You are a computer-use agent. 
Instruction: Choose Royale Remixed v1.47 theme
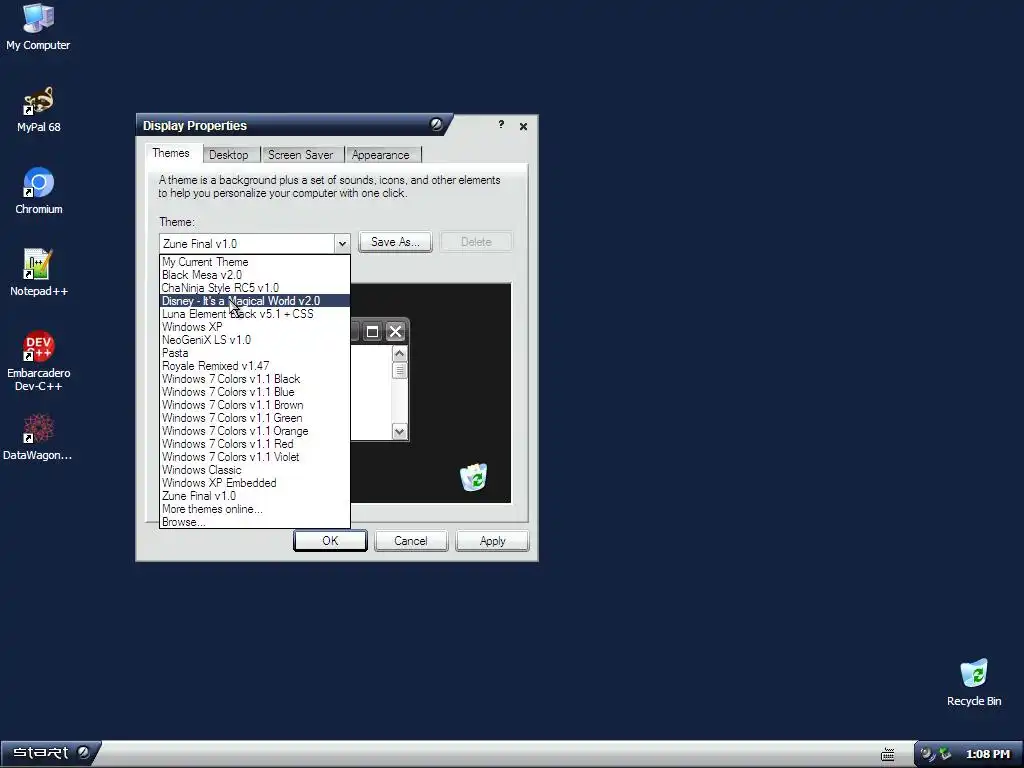click(255, 366)
